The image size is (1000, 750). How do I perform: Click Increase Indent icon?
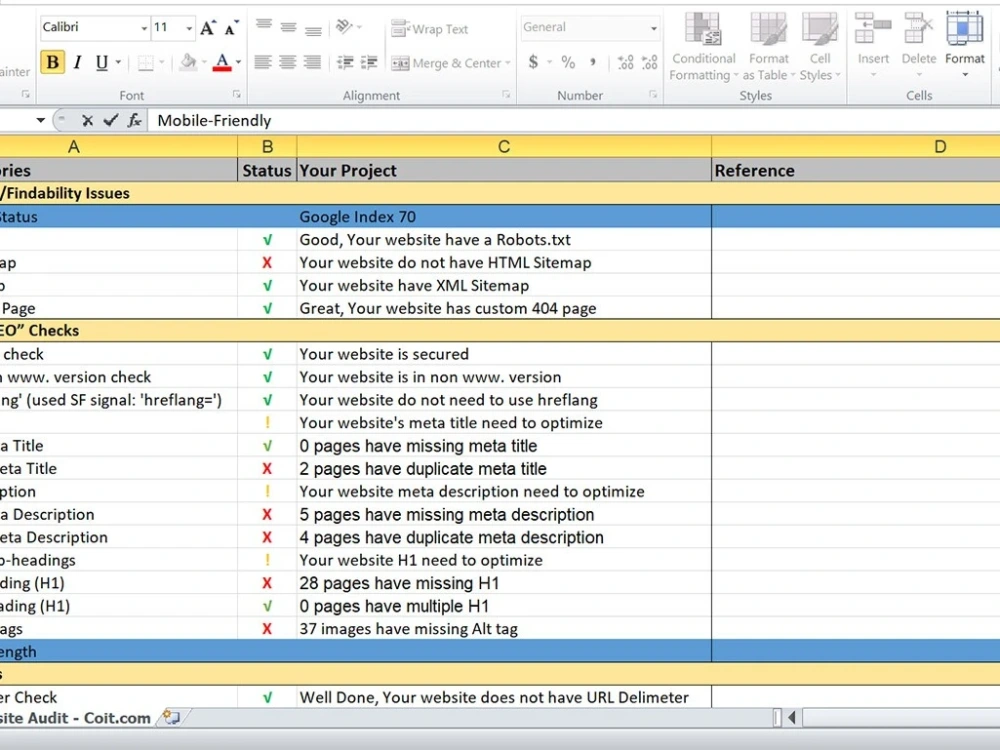[x=369, y=62]
